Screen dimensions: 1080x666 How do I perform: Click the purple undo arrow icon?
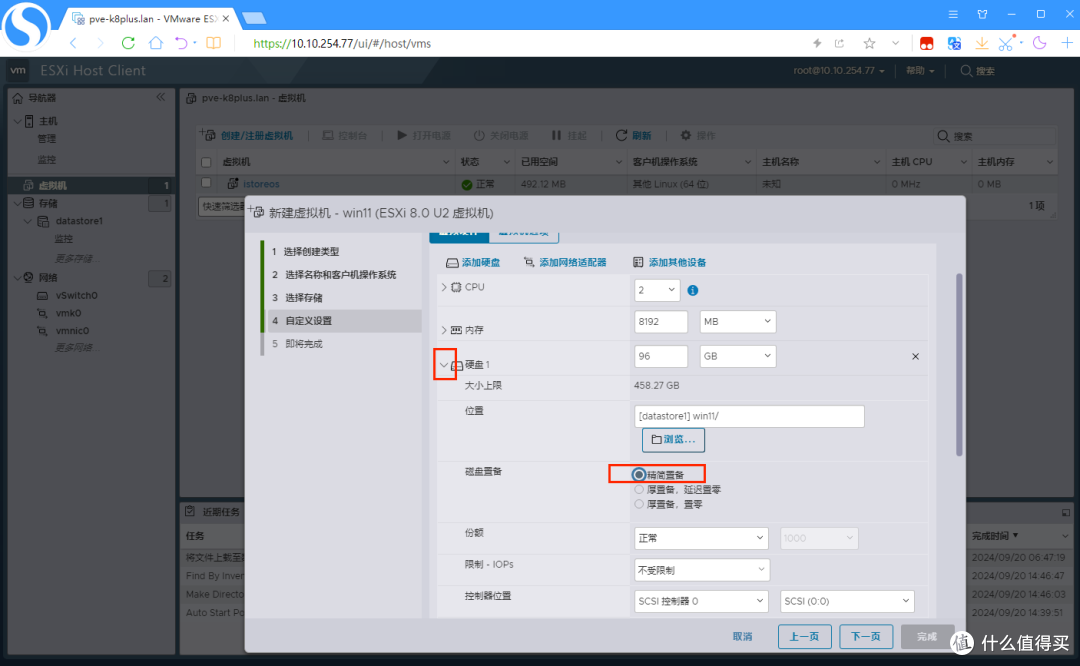(x=181, y=43)
